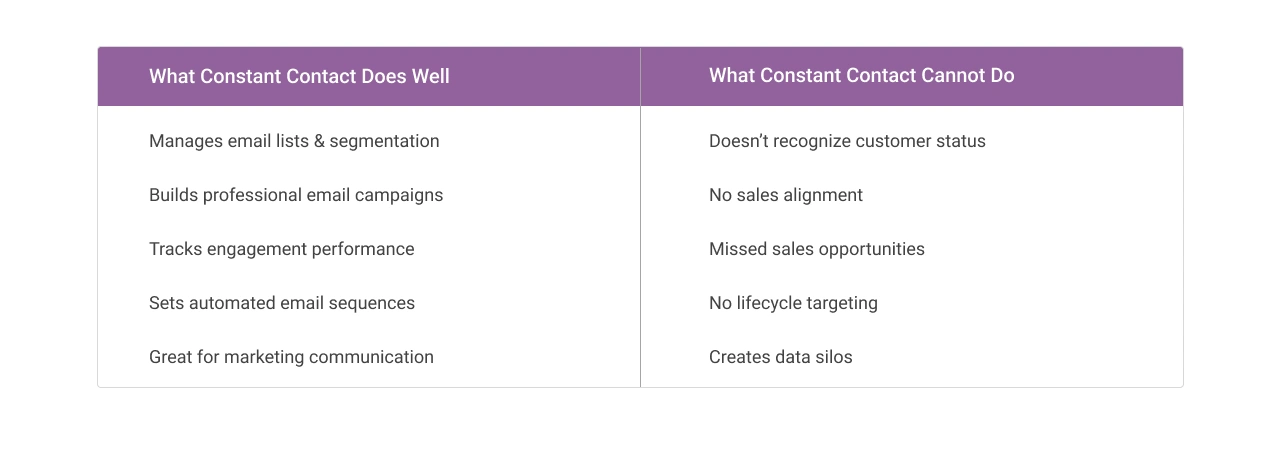The height and width of the screenshot is (457, 1280).
Task: Click 'Tracks engagement performance' entry
Action: (281, 249)
